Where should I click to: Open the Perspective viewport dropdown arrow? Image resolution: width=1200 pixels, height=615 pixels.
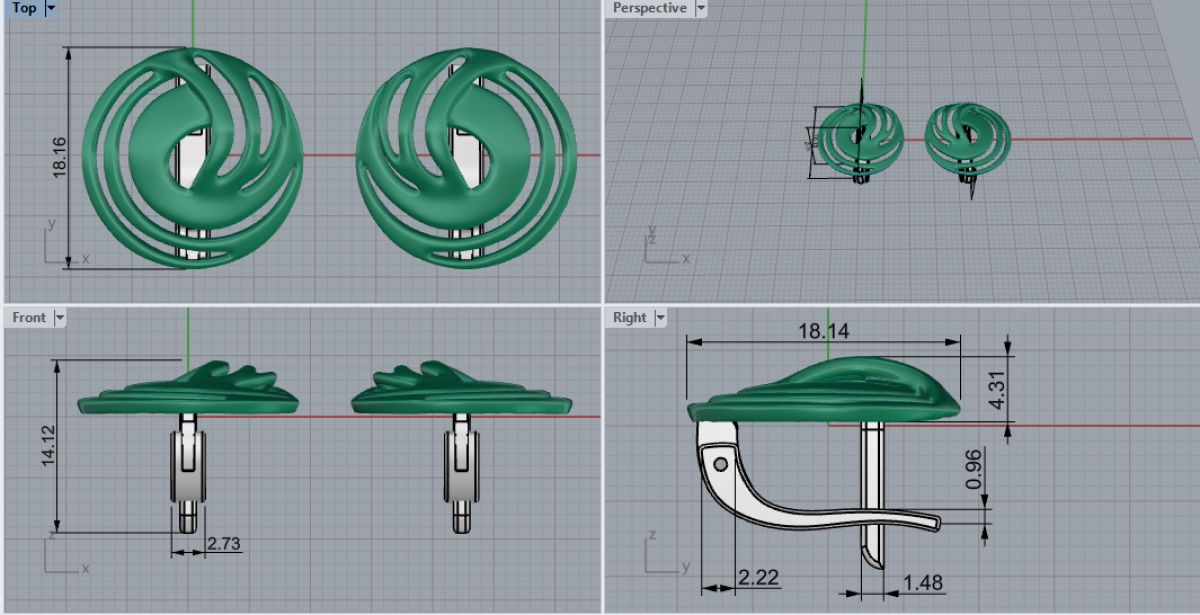[700, 8]
